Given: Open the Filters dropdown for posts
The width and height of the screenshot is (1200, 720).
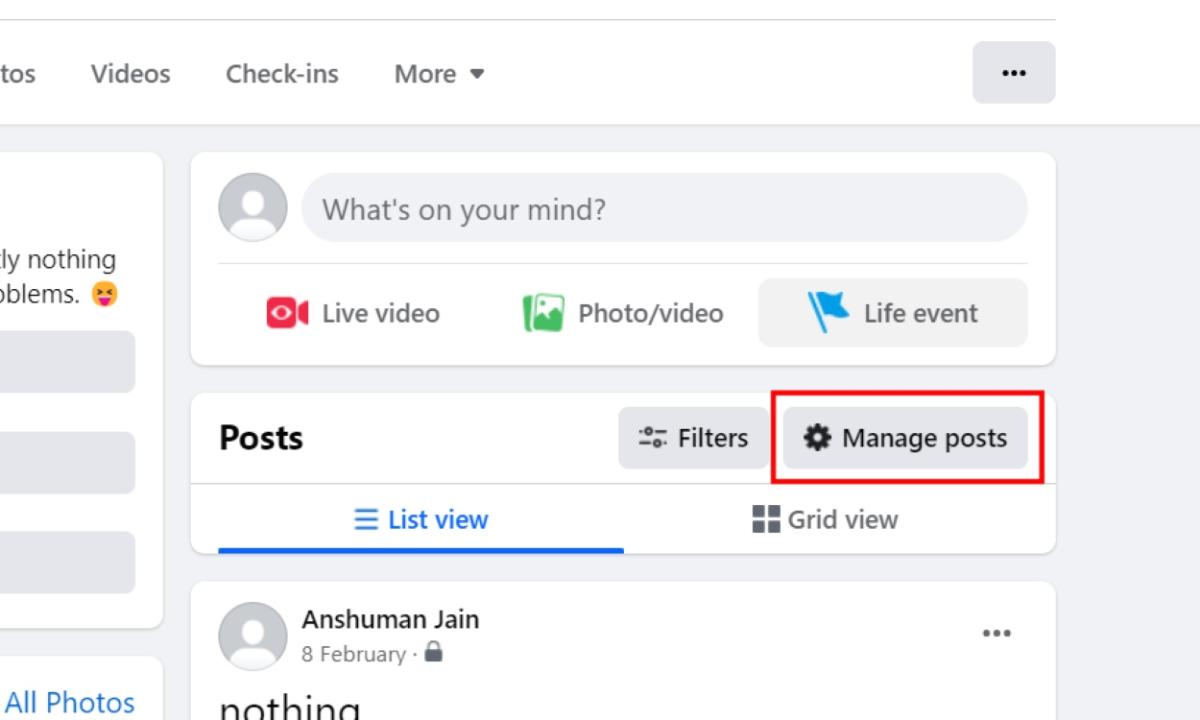Looking at the screenshot, I should (x=693, y=437).
